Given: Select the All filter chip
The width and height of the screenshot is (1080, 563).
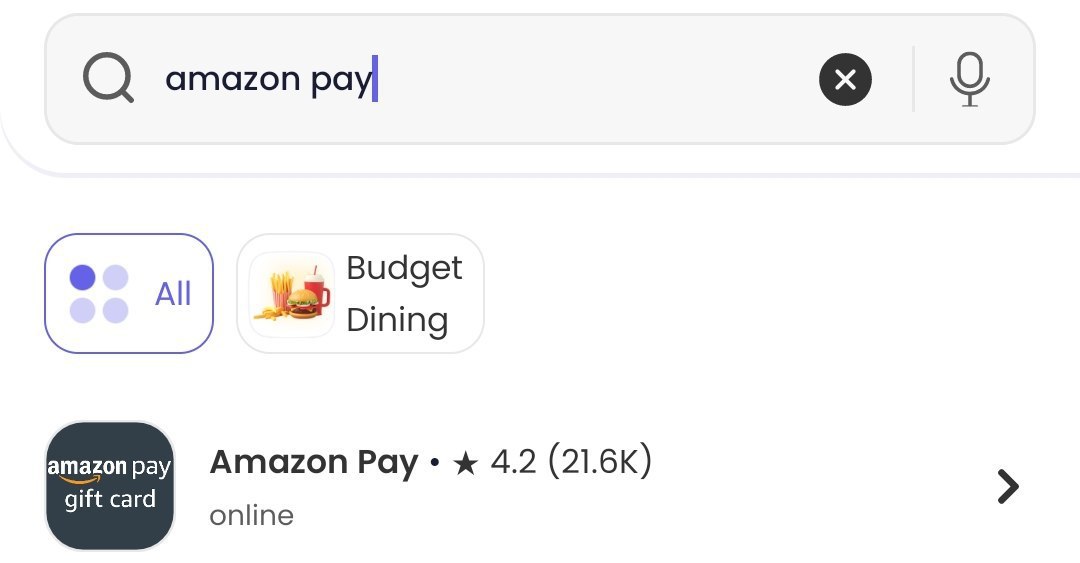Looking at the screenshot, I should point(129,294).
